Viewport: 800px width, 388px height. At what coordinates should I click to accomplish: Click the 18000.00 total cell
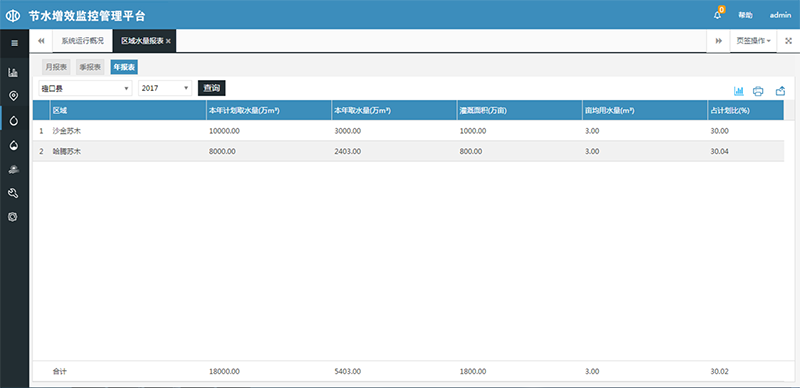coord(224,372)
